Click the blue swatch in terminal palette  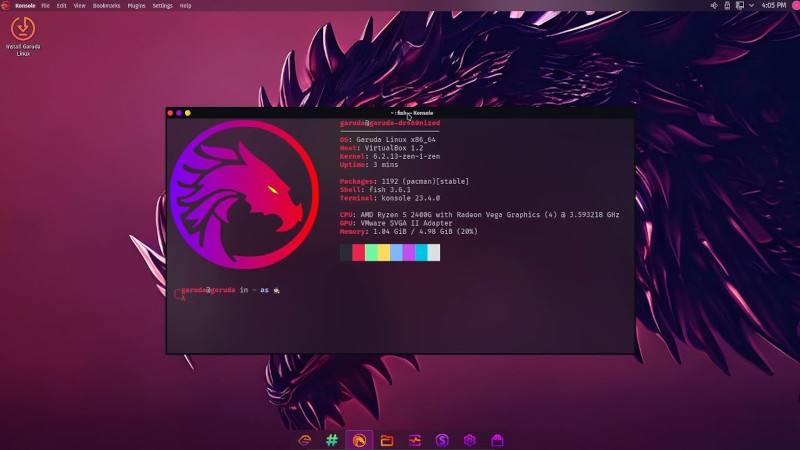tap(396, 253)
